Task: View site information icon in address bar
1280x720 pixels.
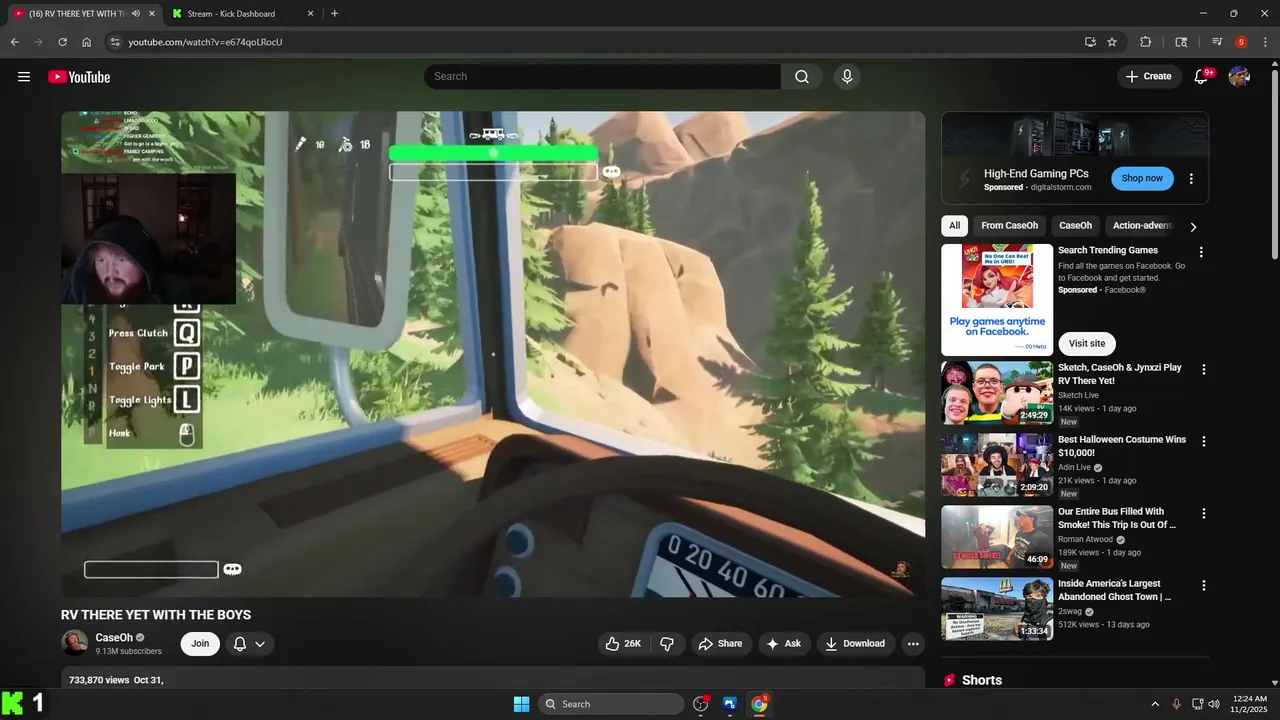Action: click(115, 42)
